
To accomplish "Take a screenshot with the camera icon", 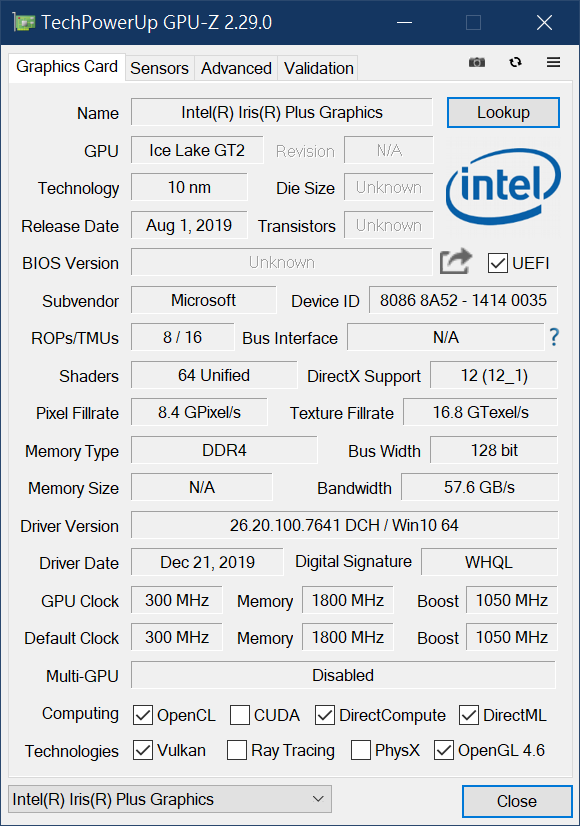I will 477,62.
